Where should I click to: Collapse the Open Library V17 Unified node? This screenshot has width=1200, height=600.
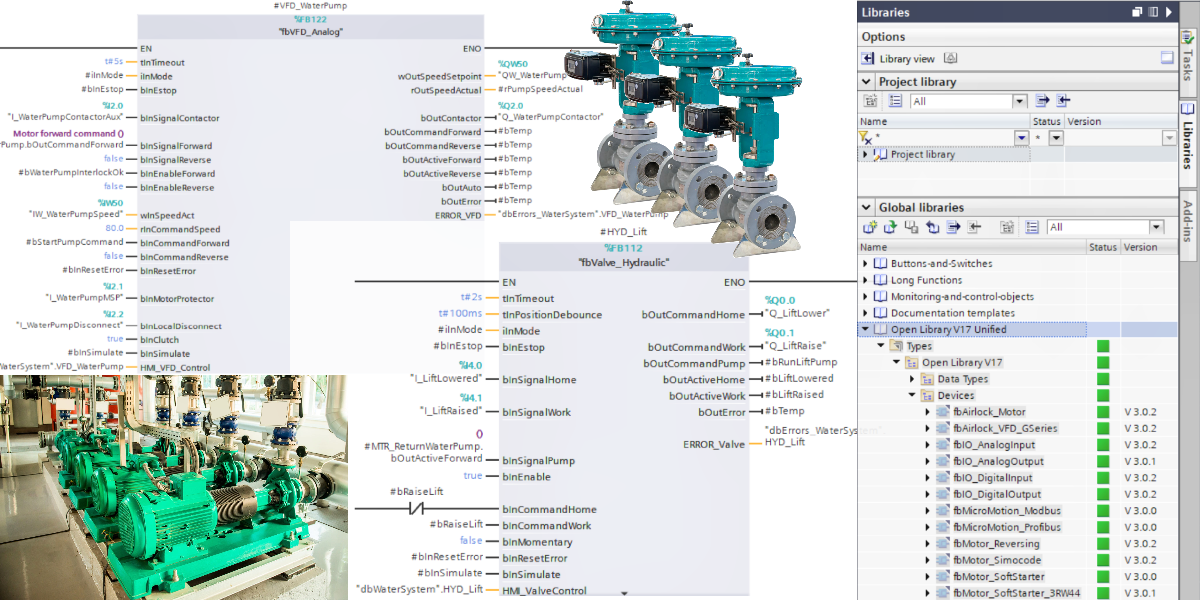pos(865,329)
